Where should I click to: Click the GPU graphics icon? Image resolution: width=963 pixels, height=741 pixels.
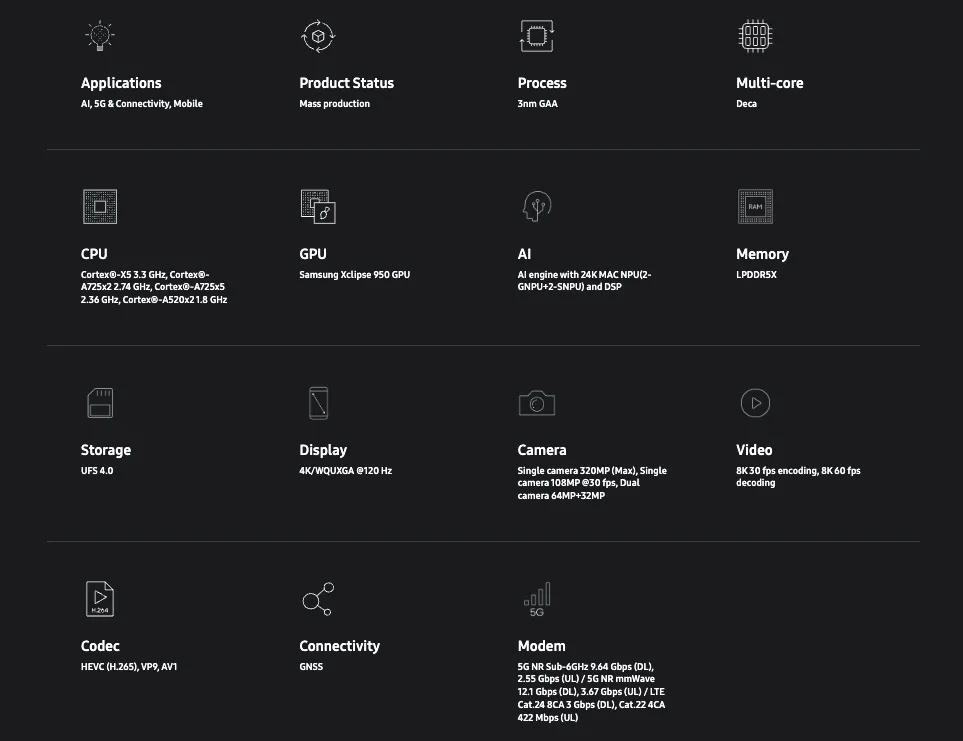[318, 206]
